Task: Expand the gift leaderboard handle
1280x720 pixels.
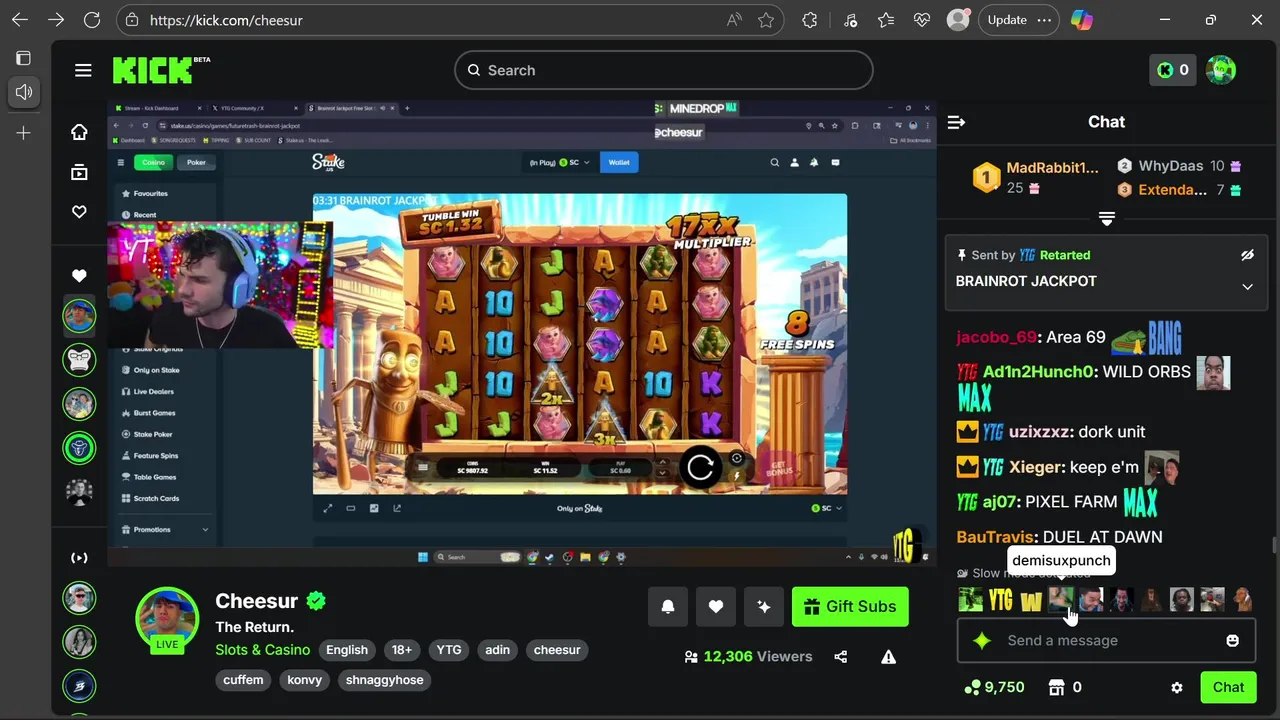Action: [1106, 218]
